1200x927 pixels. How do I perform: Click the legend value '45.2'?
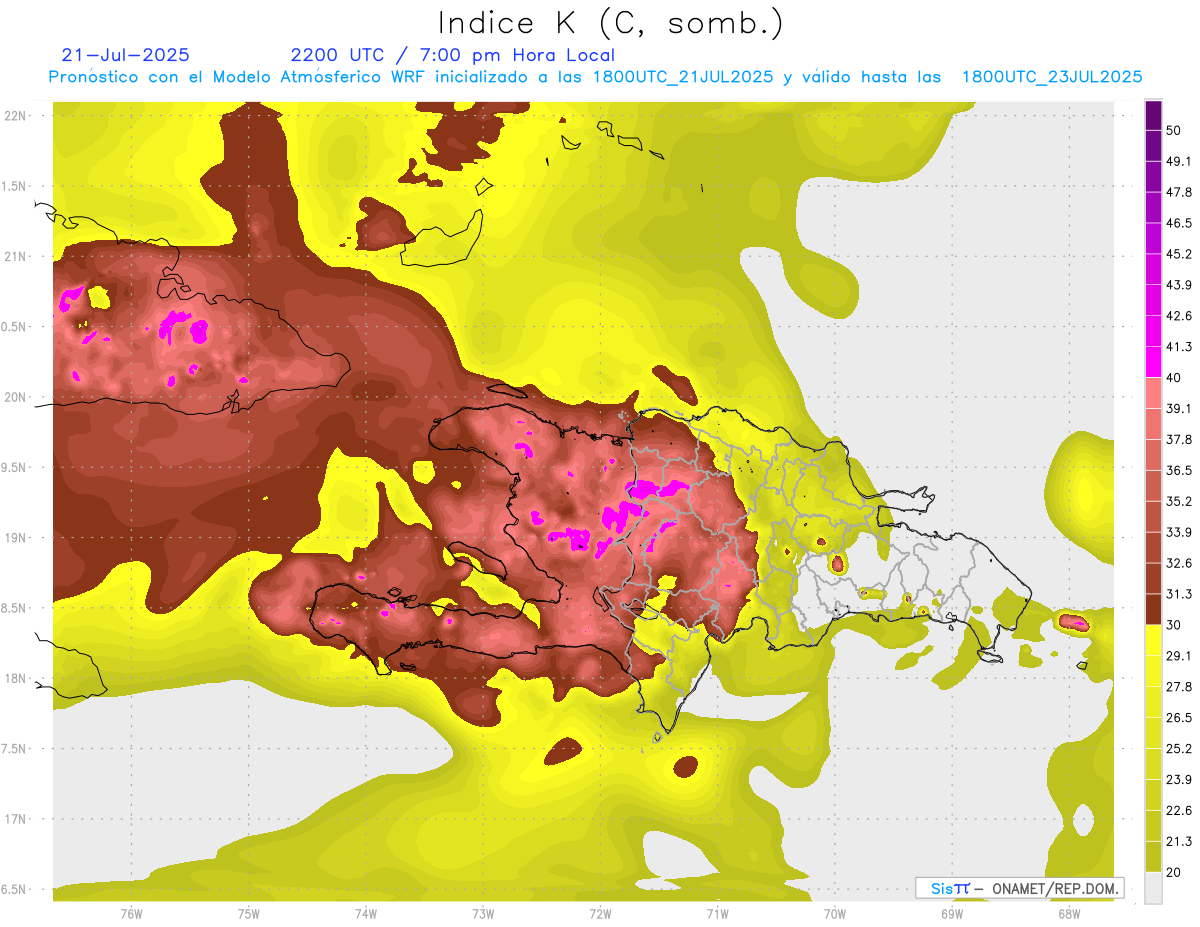tap(1179, 254)
